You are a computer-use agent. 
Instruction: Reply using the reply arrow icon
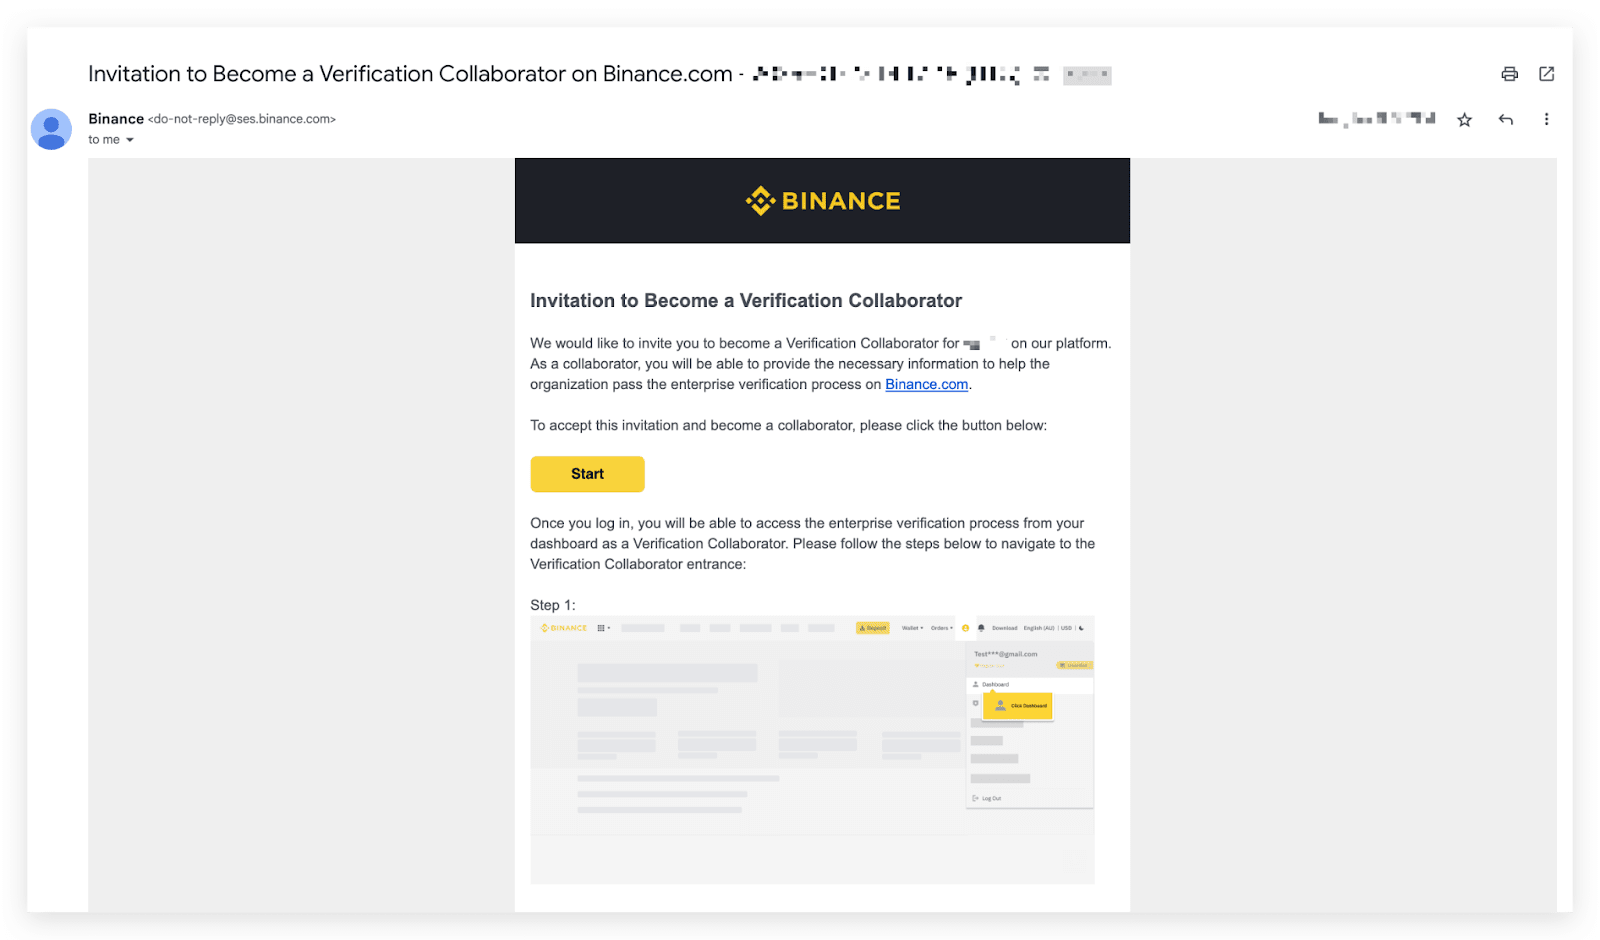click(x=1505, y=120)
